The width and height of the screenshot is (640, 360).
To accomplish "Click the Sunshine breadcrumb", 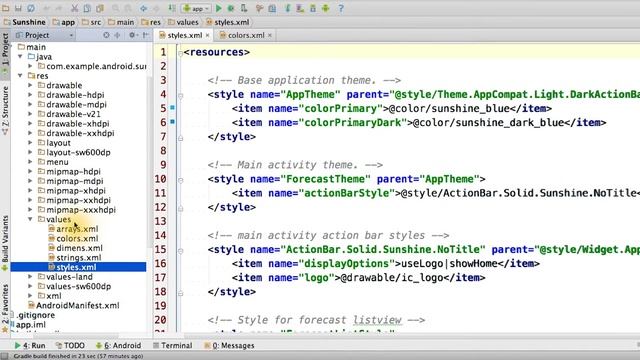I will coord(24,22).
